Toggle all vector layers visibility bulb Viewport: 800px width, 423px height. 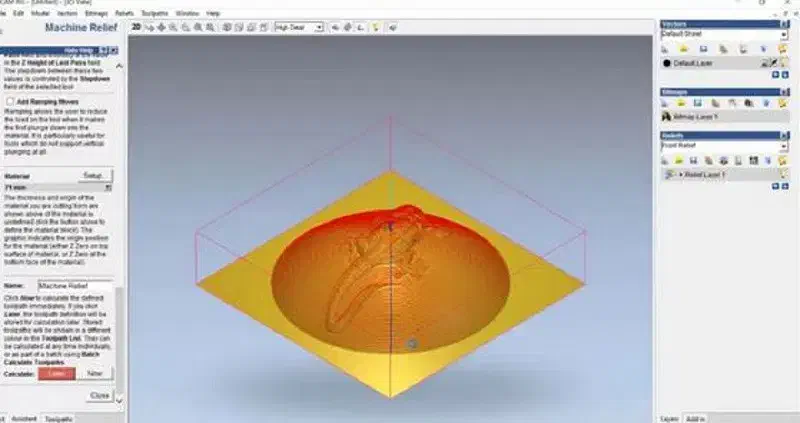coord(783,49)
